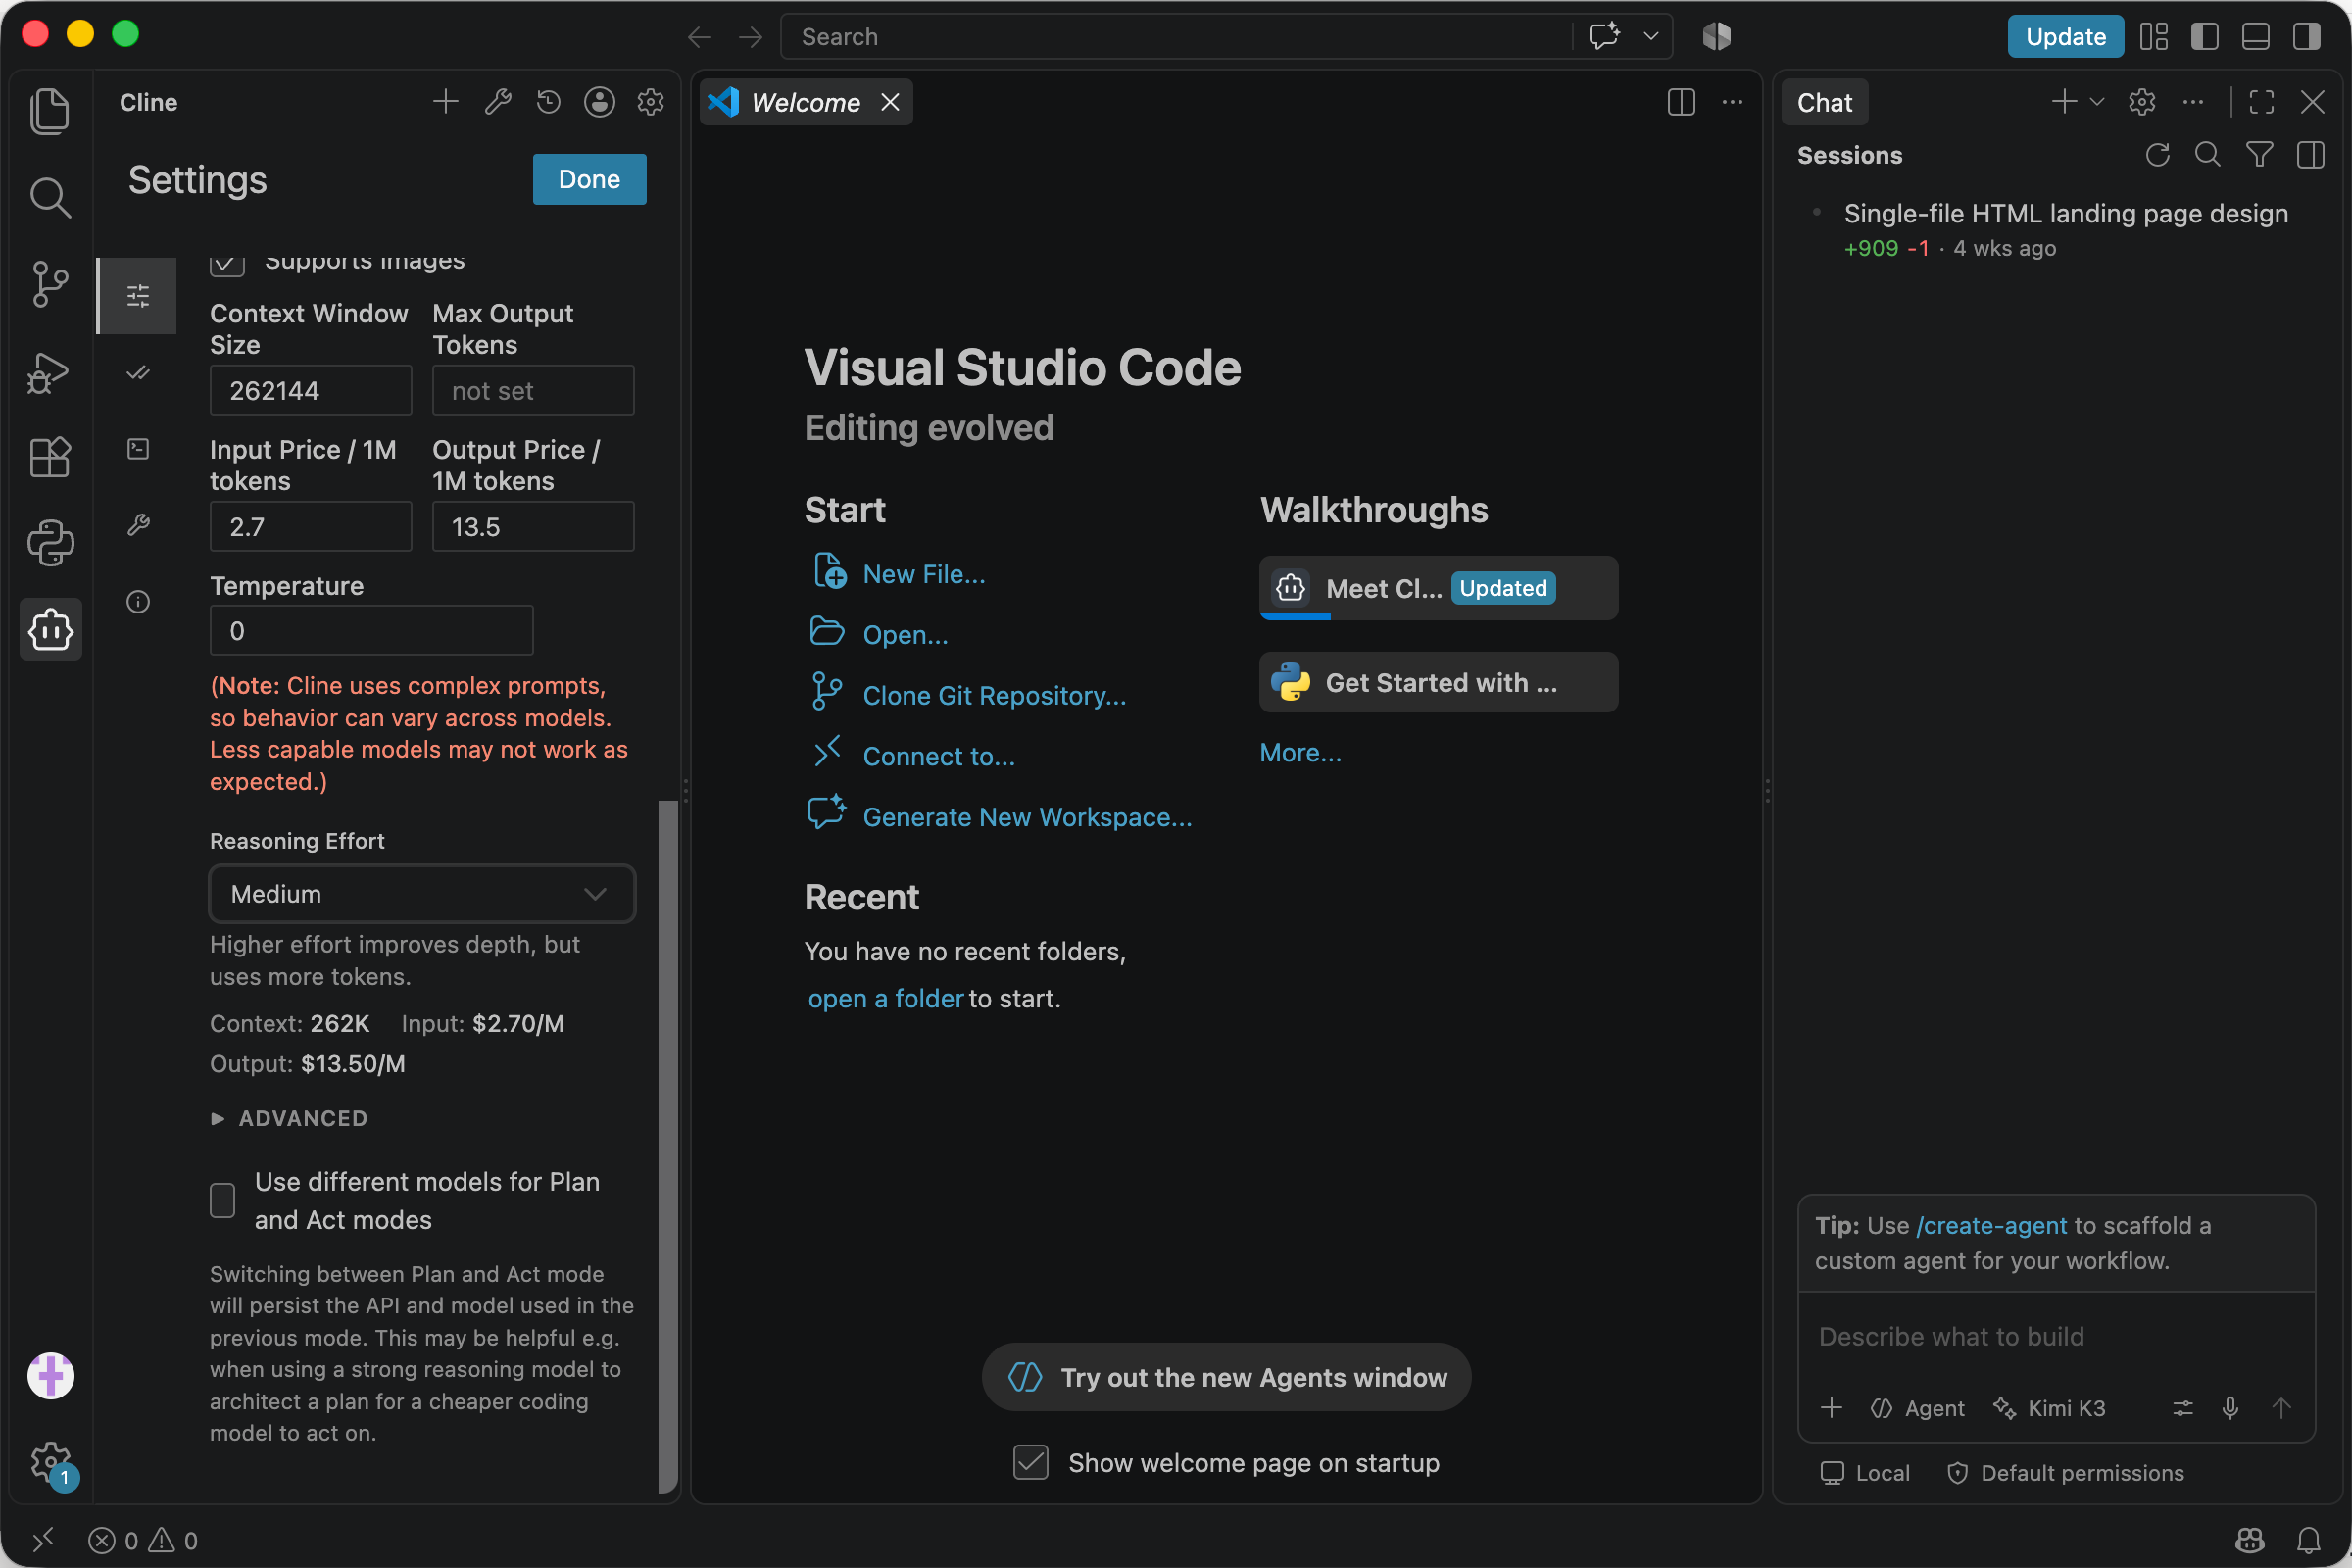Select the Chat panel tab
Image resolution: width=2352 pixels, height=1568 pixels.
[x=1825, y=102]
